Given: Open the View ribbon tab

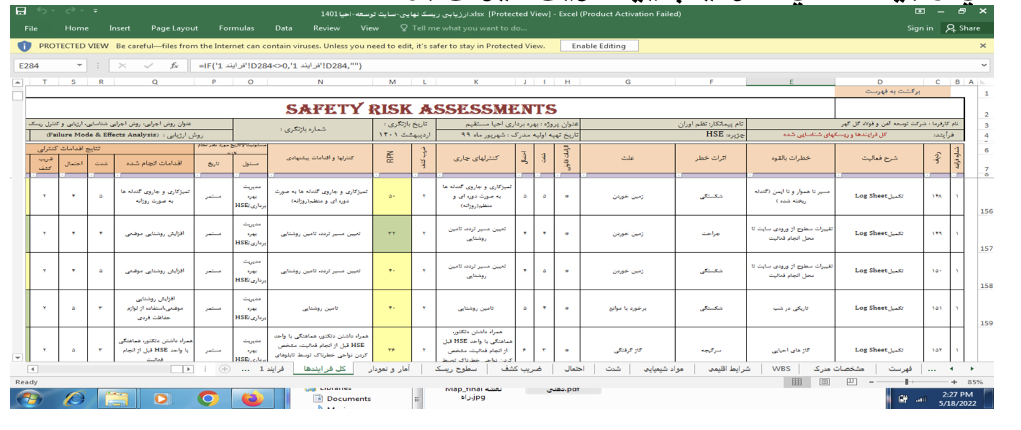Looking at the screenshot, I should pos(369,28).
